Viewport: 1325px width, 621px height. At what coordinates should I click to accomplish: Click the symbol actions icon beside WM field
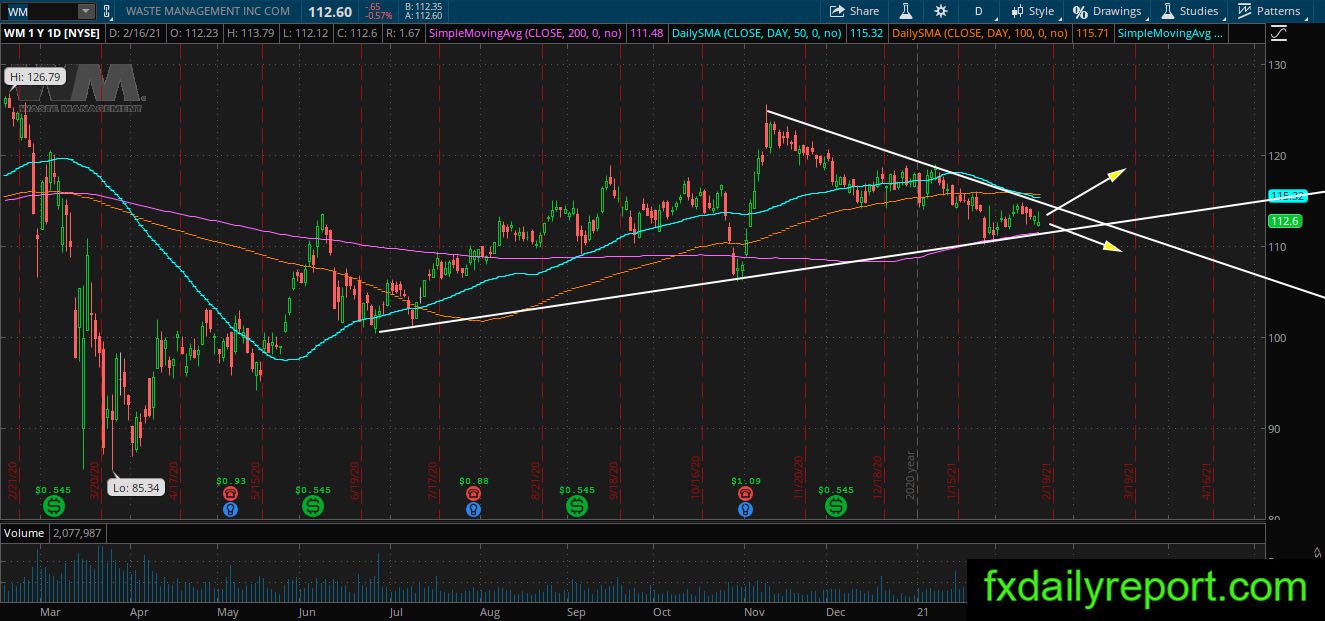tap(108, 11)
